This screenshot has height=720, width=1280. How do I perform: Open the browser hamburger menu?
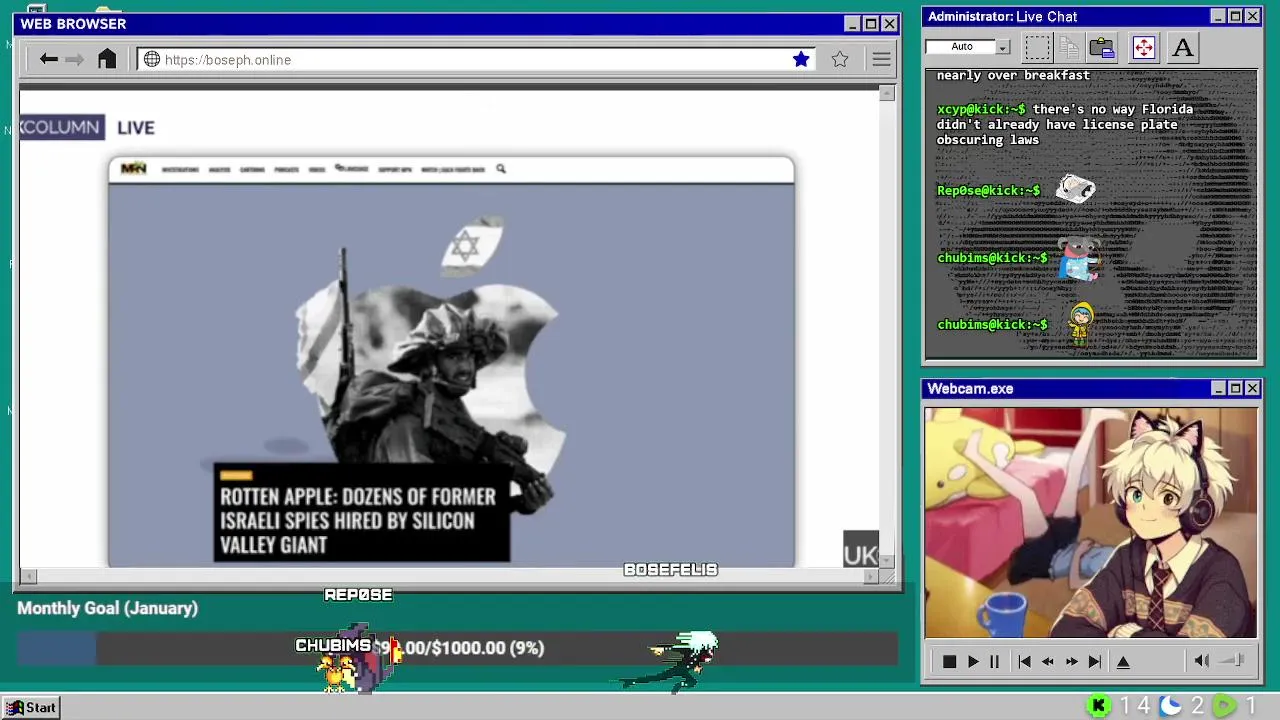pos(881,60)
